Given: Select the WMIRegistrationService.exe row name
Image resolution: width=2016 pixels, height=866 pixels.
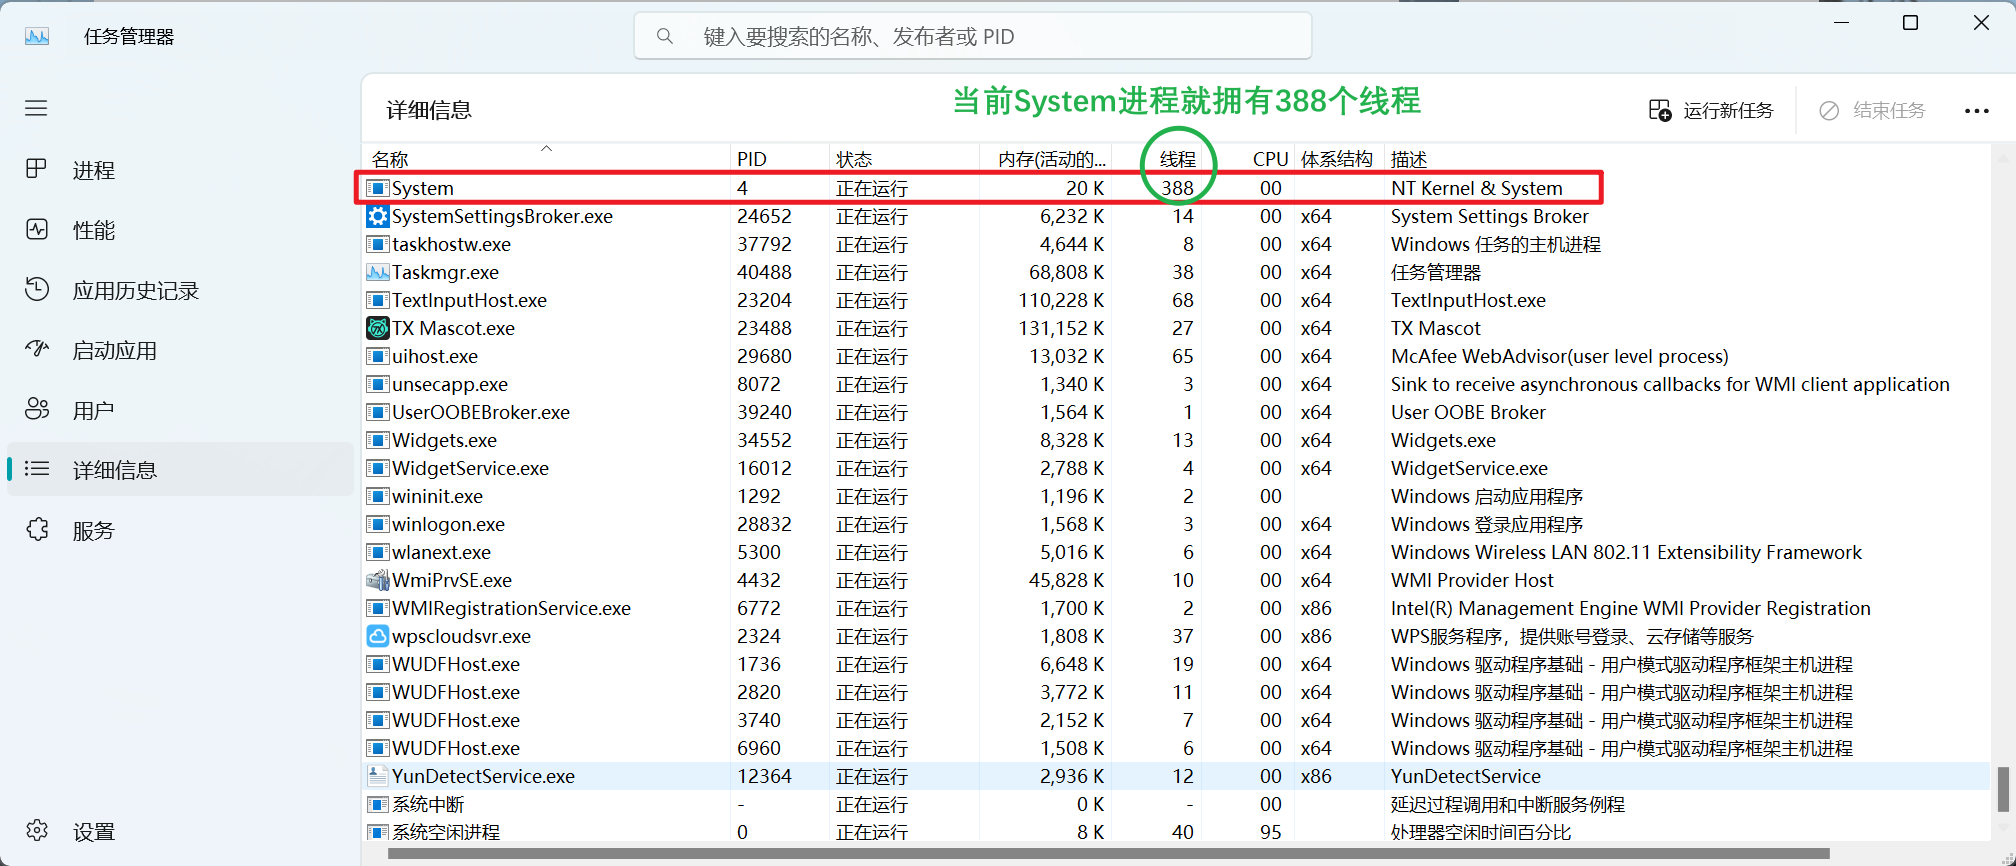Looking at the screenshot, I should click(511, 608).
